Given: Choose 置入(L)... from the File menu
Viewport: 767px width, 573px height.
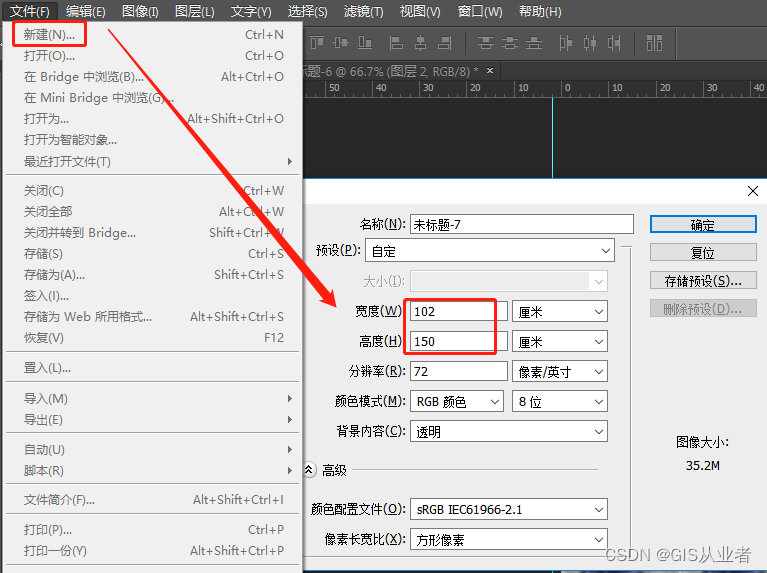Looking at the screenshot, I should point(153,368).
